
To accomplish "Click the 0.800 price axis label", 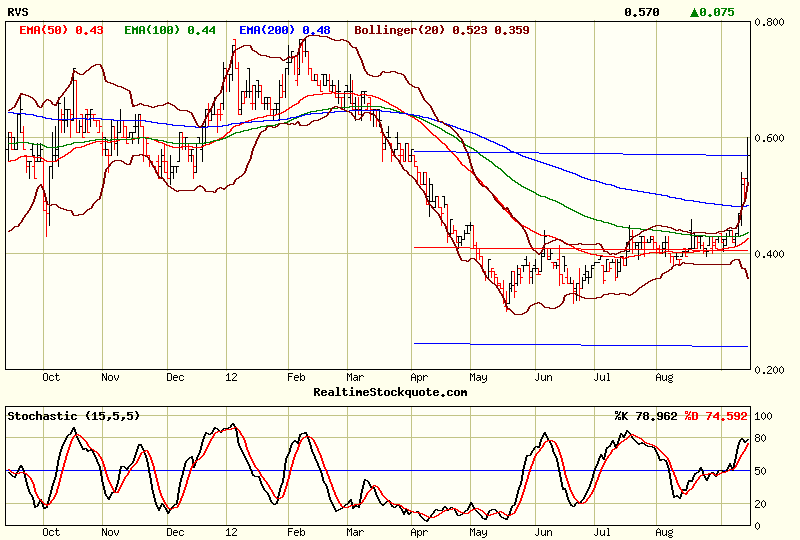I will tap(768, 21).
